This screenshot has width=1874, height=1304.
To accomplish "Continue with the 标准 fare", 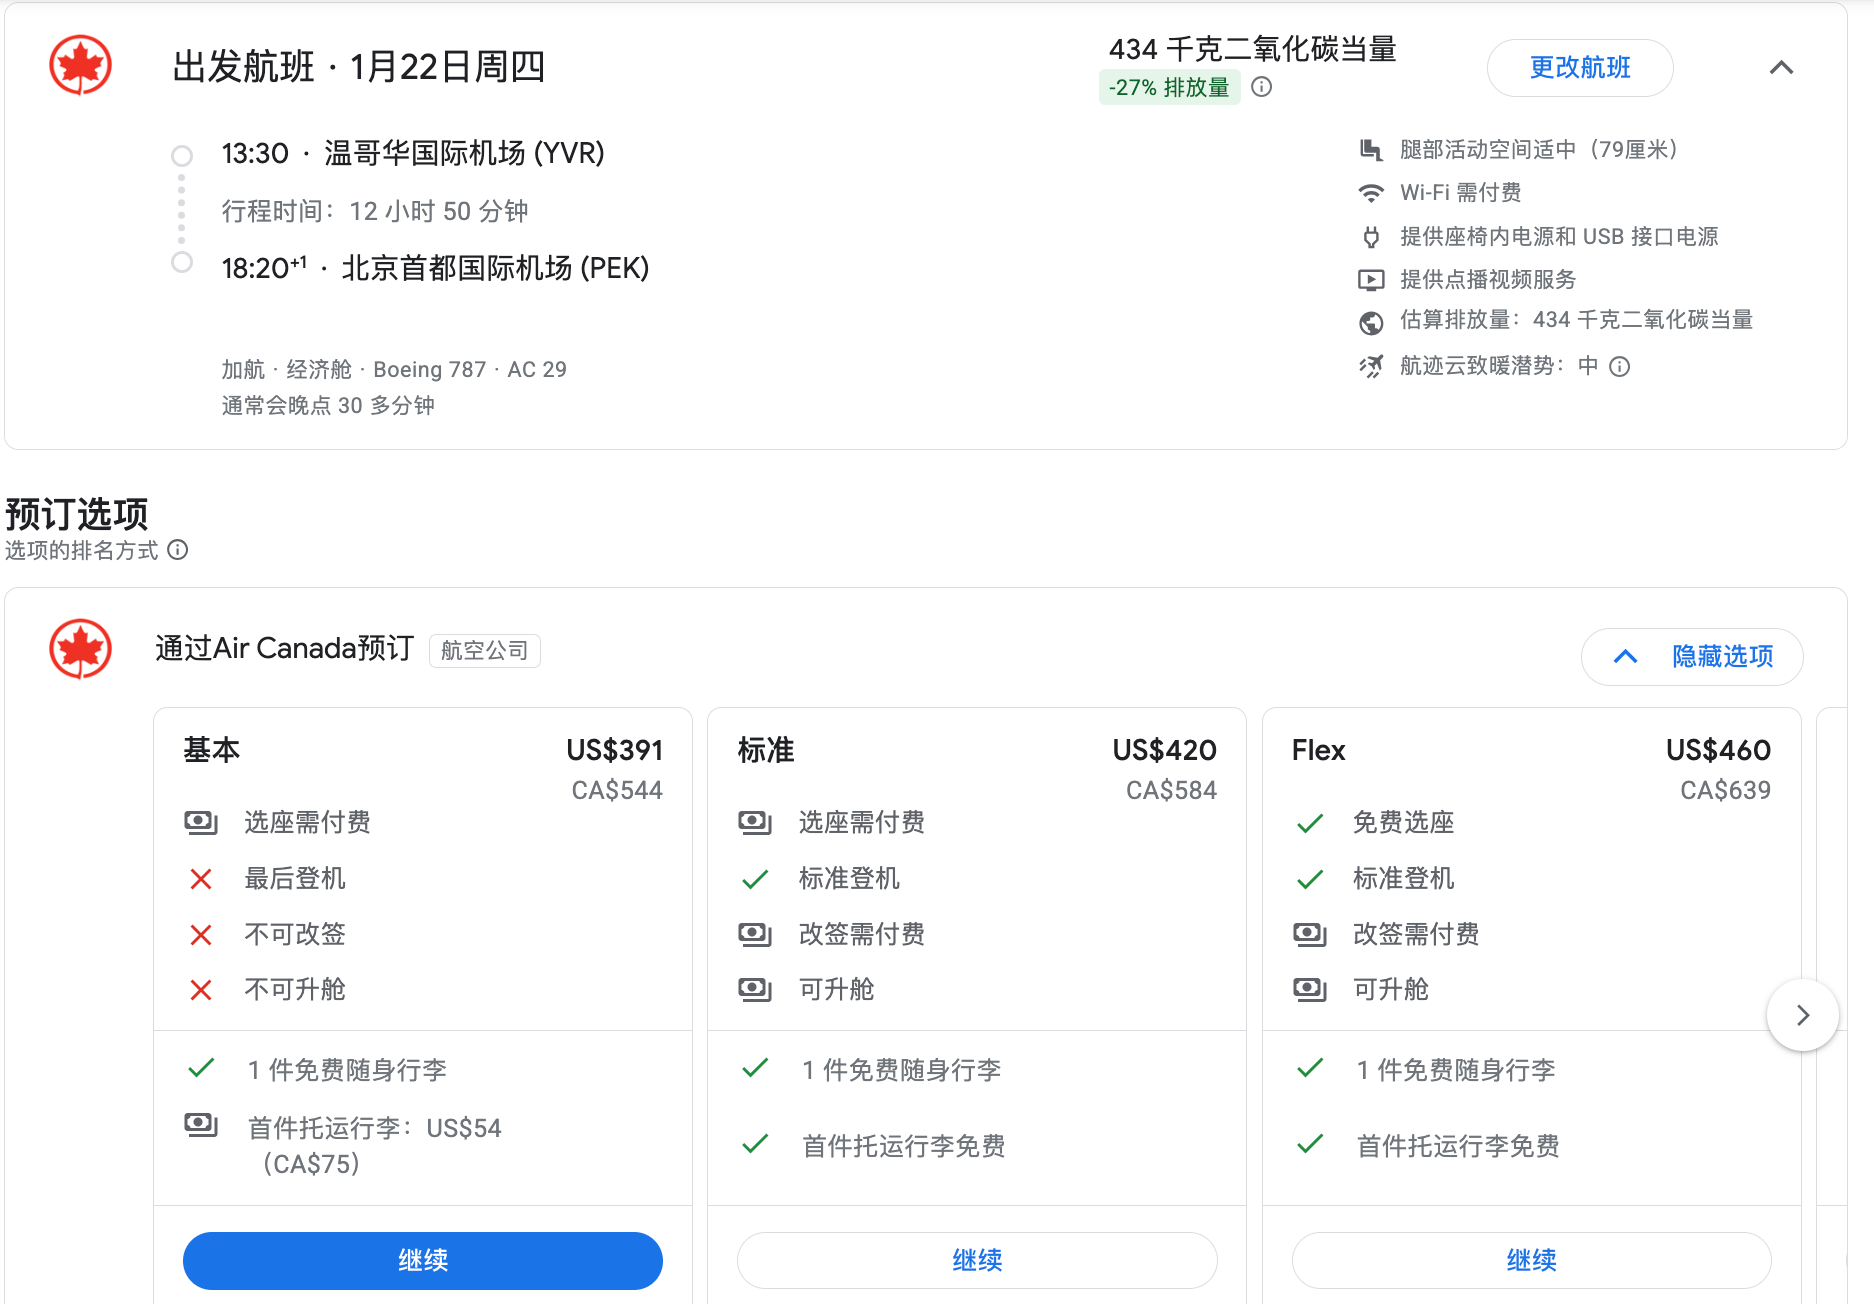I will point(977,1260).
